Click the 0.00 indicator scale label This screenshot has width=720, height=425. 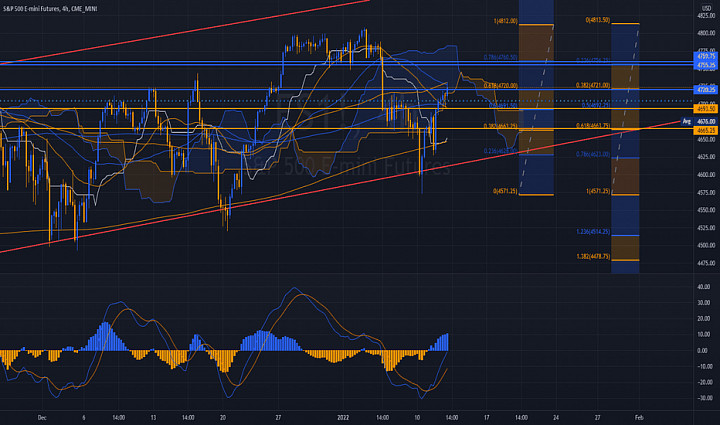pos(703,351)
